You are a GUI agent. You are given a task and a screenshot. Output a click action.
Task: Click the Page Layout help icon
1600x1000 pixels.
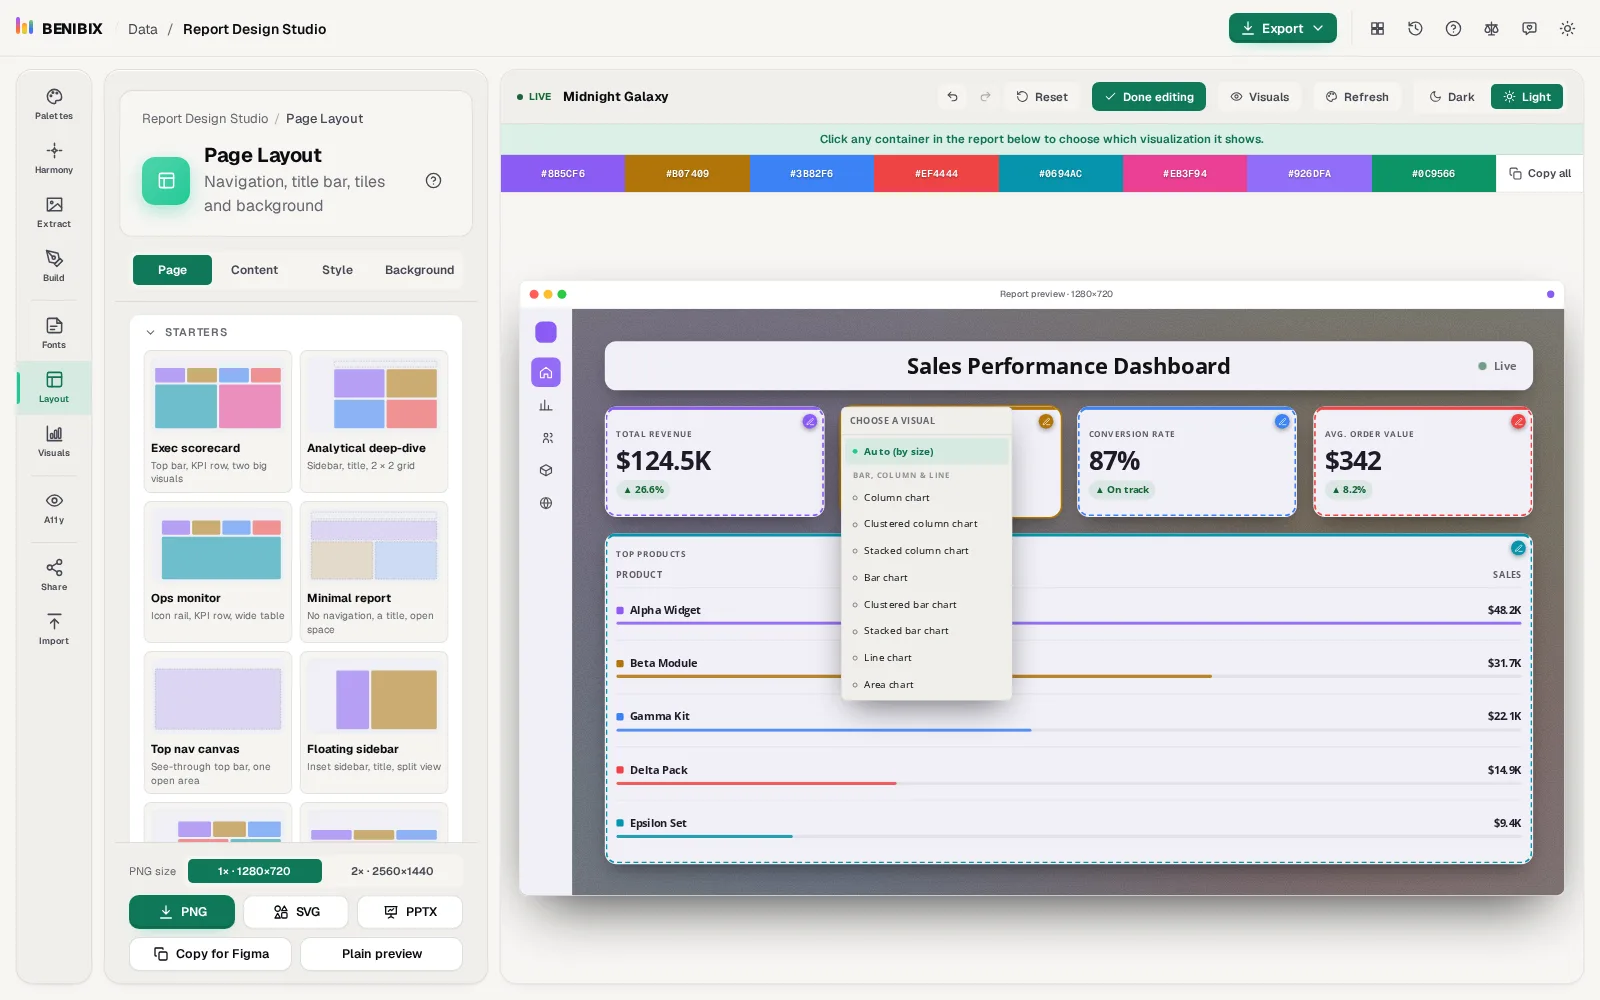pyautogui.click(x=433, y=181)
